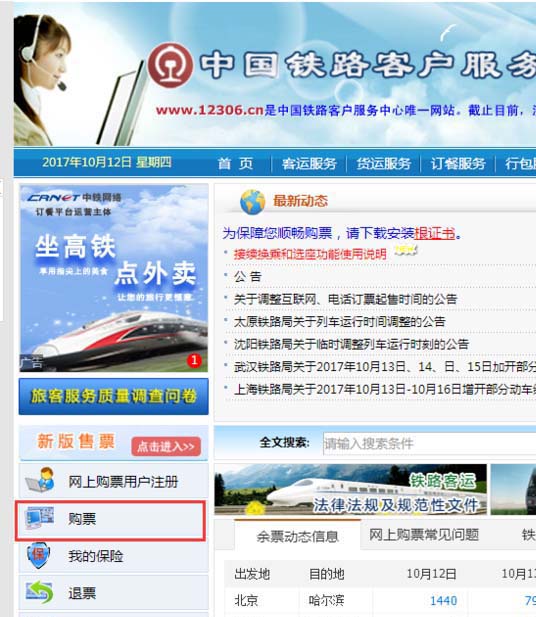Focus the 全文搜索 search input field

click(429, 443)
